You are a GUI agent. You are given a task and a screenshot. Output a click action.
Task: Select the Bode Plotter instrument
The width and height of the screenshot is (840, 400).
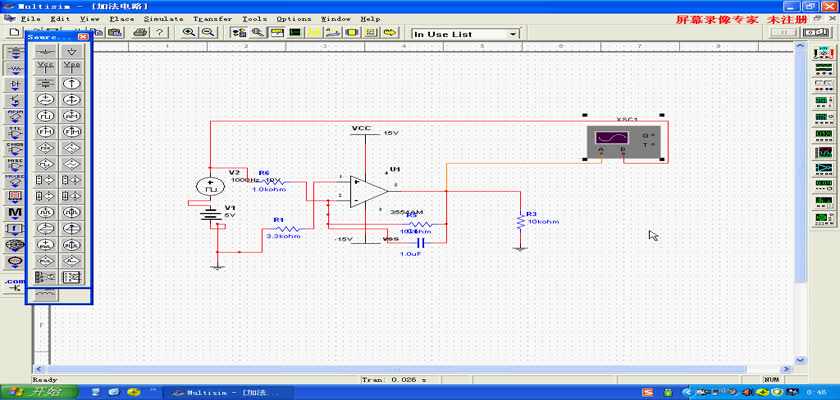[x=823, y=119]
